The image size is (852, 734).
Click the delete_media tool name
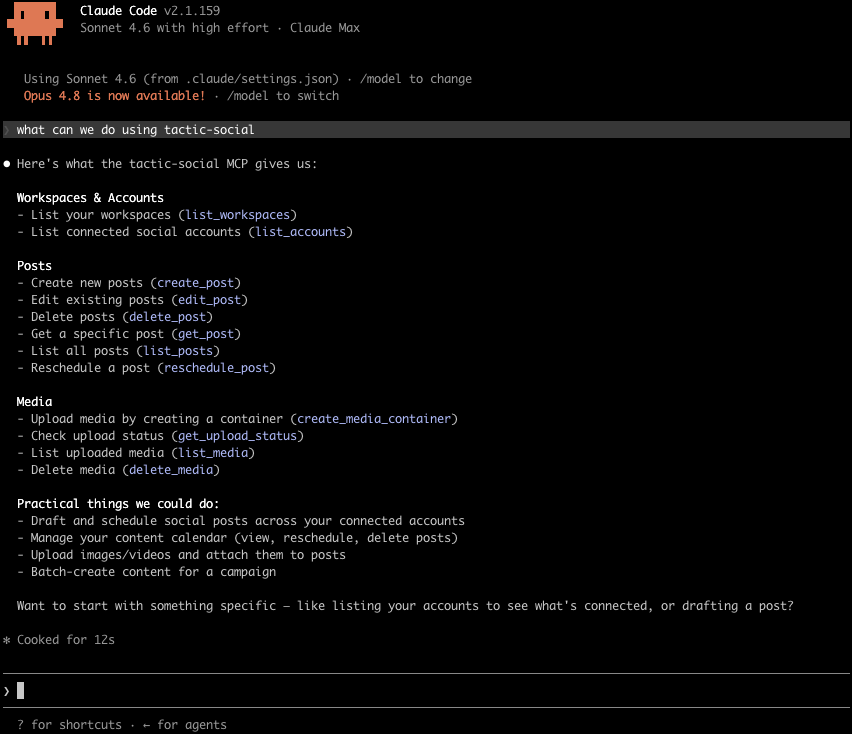click(171, 469)
